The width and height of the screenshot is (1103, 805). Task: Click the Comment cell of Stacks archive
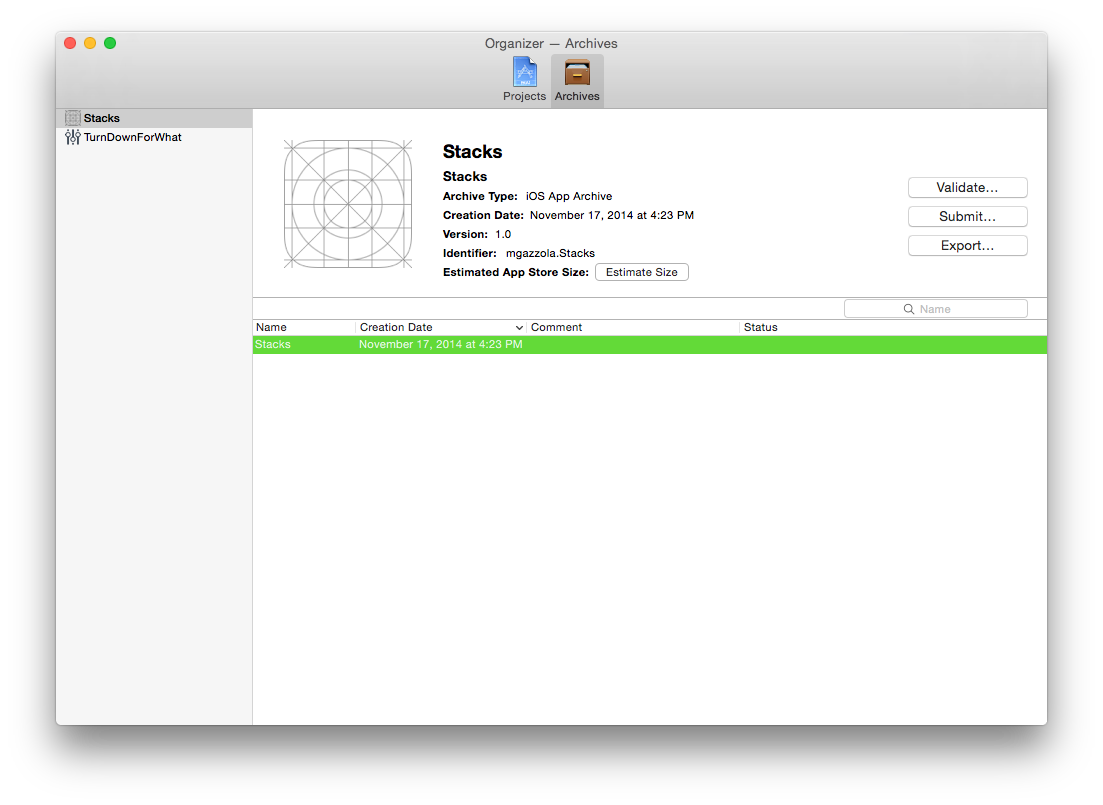pyautogui.click(x=632, y=344)
